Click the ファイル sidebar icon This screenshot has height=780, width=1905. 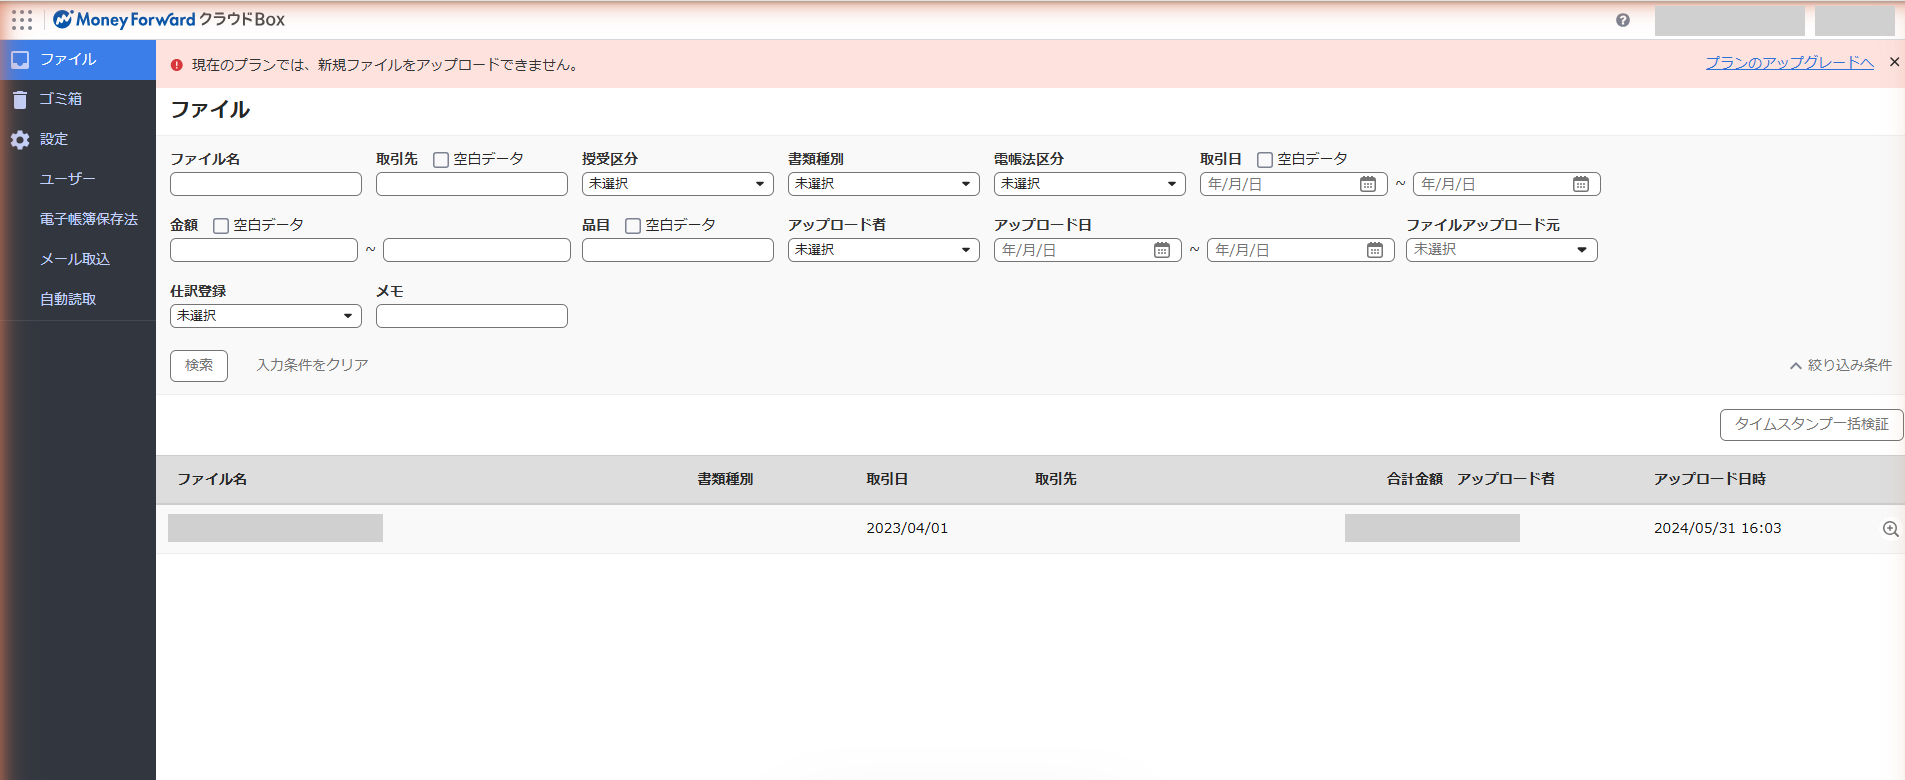(20, 60)
